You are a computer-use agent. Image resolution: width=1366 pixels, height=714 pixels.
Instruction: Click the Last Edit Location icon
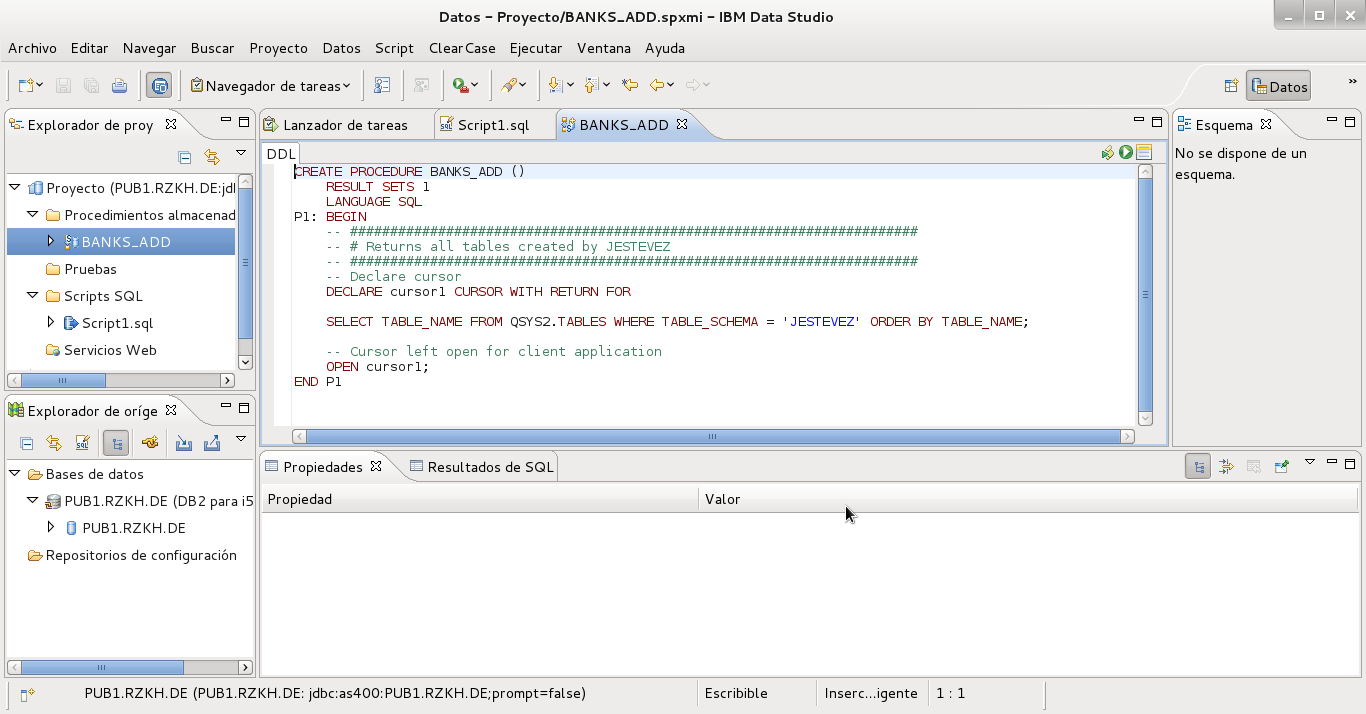coord(630,86)
